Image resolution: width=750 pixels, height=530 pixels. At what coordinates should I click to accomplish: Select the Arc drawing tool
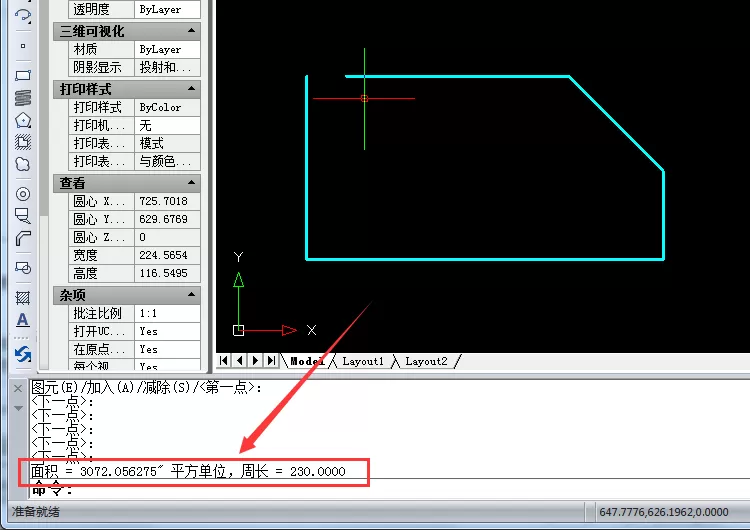(22, 15)
